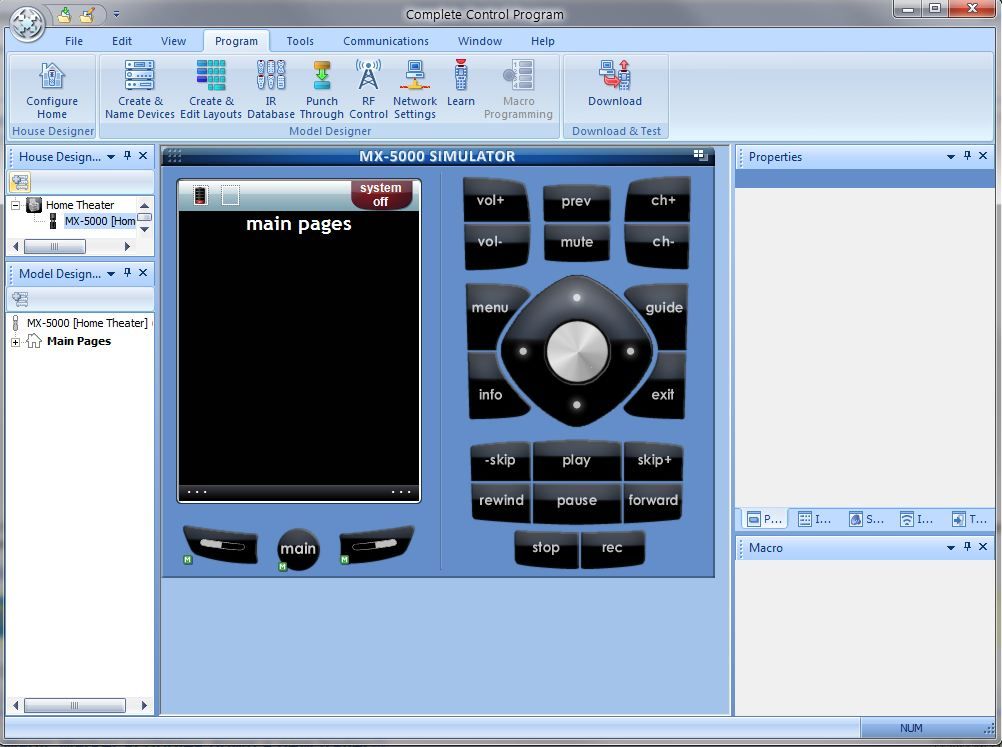Click the second quick access toolbar icon
This screenshot has width=1002, height=747.
[88, 14]
